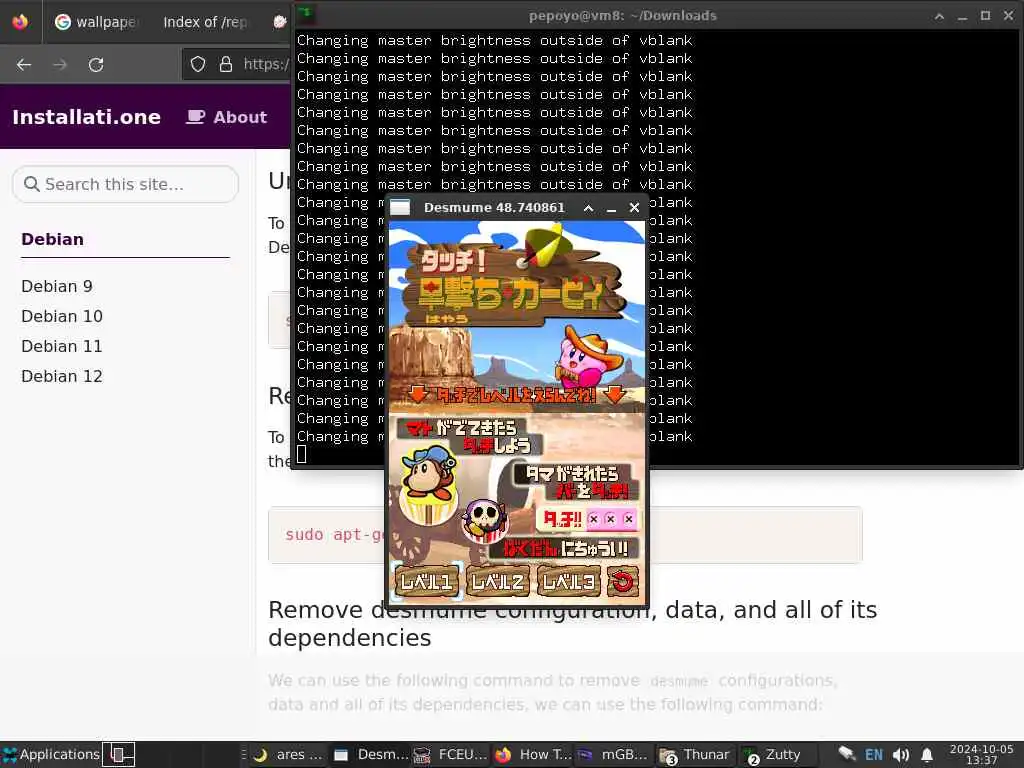
Task: Click the Desmume window menu icon
Action: click(x=400, y=208)
